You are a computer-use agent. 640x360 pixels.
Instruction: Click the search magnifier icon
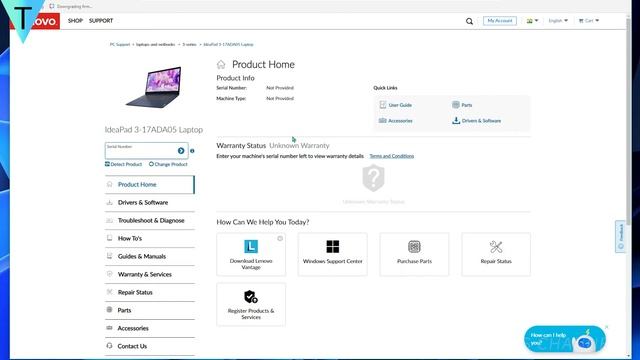tap(469, 21)
